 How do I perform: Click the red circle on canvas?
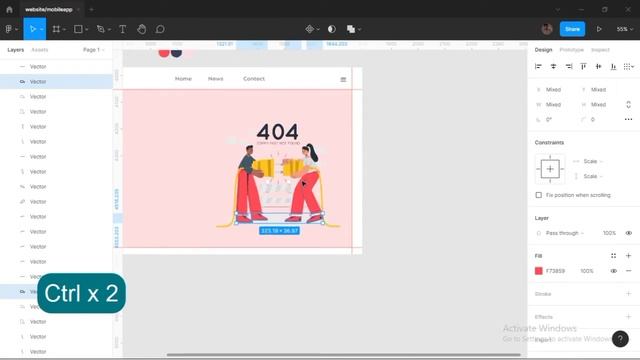[x=164, y=53]
